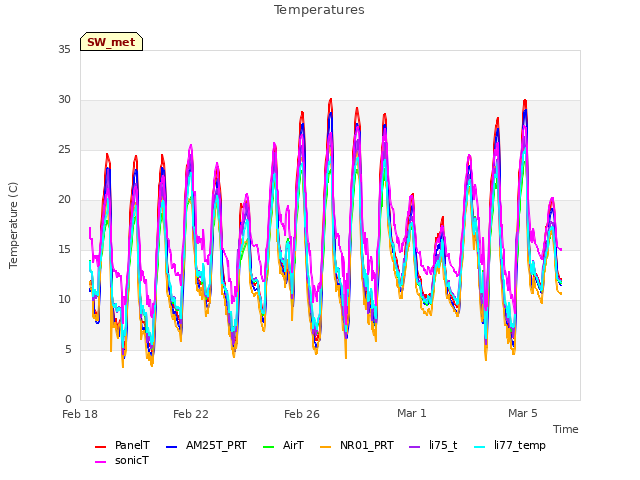640x480 pixels.
Task: Select the AirT legend label
Action: click(293, 445)
